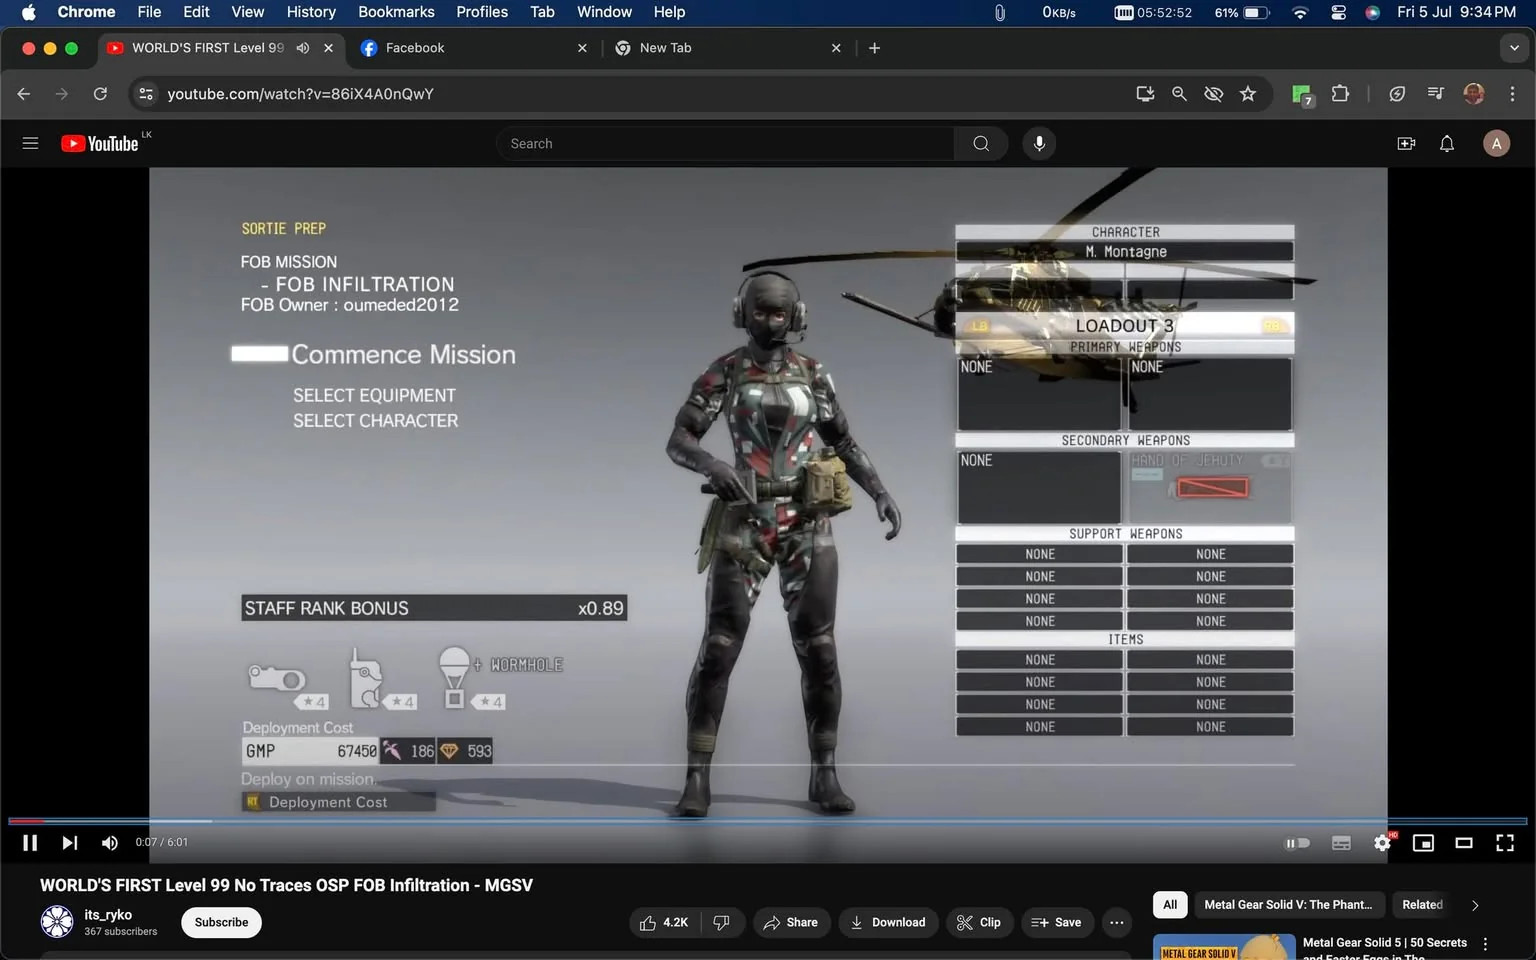
Task: Open YouTube notifications bell
Action: click(x=1447, y=143)
